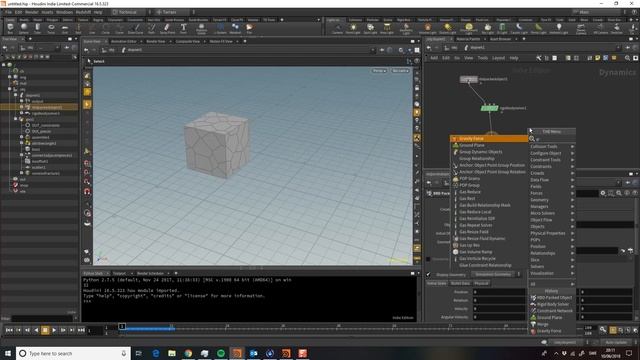The width and height of the screenshot is (640, 360).
Task: Toggle the Display Geometry checkbox
Action: 428,275
